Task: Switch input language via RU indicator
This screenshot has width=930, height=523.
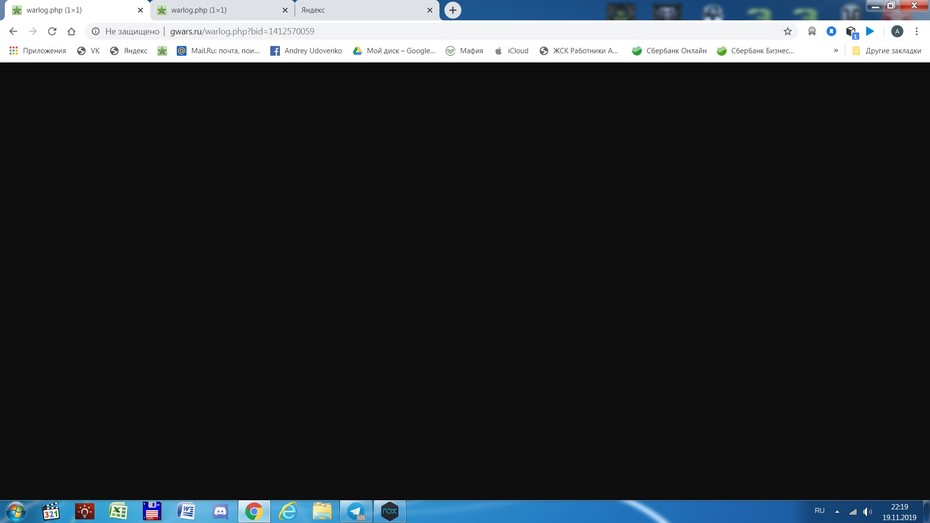Action: tap(819, 511)
